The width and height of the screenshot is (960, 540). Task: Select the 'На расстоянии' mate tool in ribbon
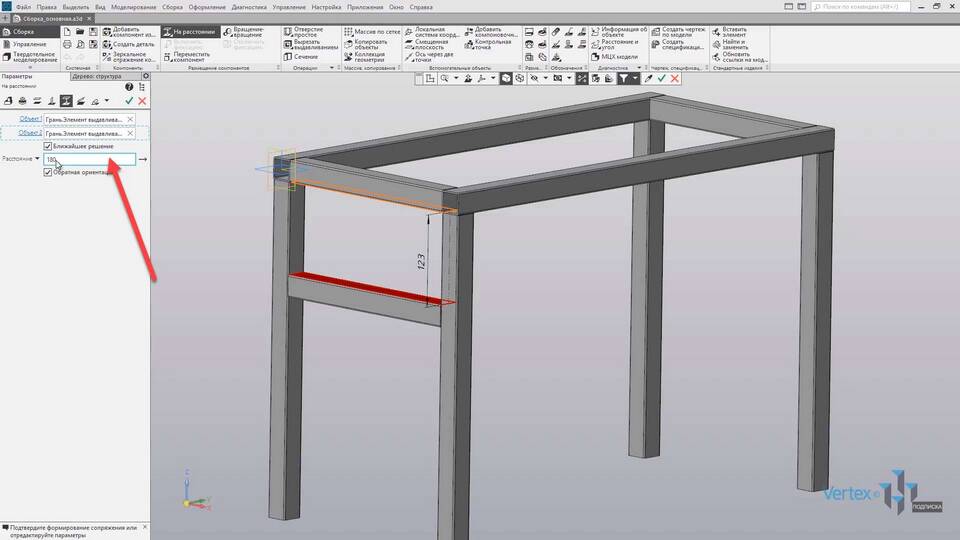pyautogui.click(x=193, y=32)
